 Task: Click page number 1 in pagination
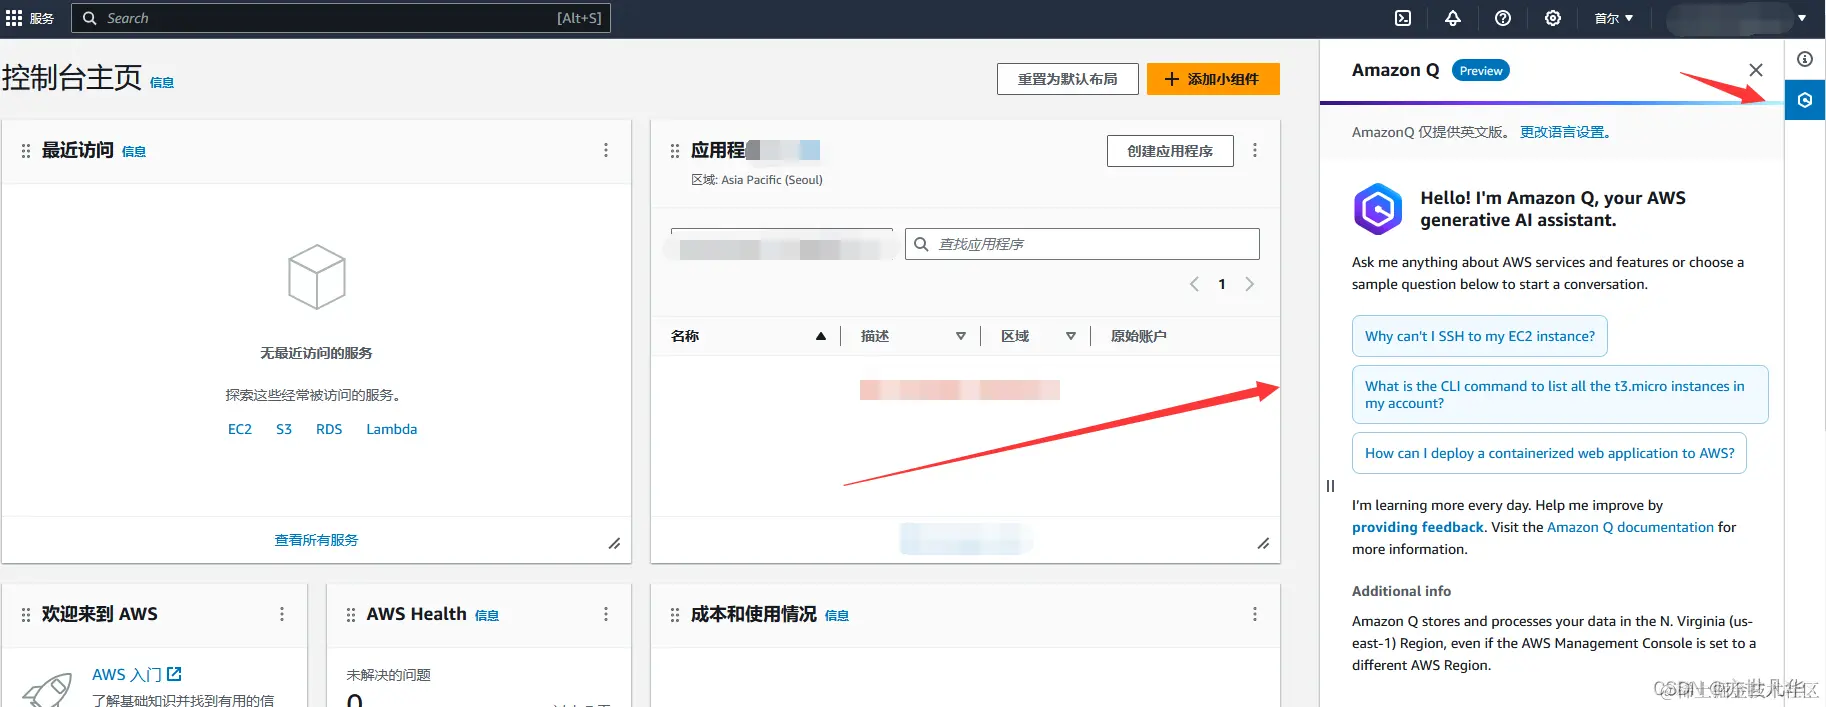pyautogui.click(x=1222, y=284)
